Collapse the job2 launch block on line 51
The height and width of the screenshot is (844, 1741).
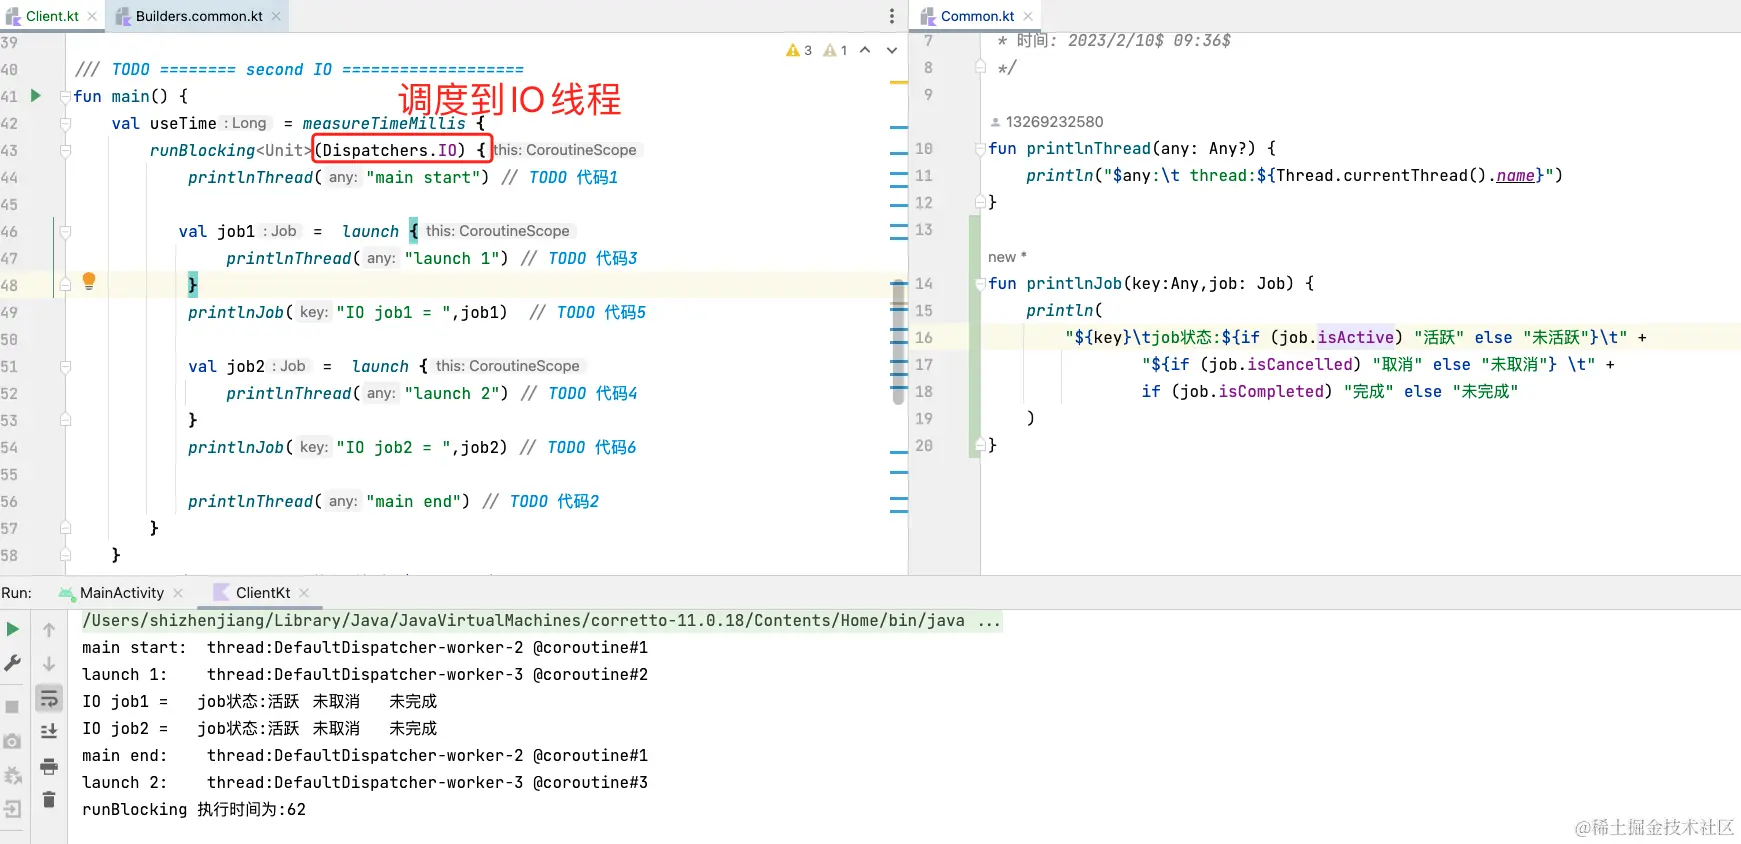pos(65,367)
